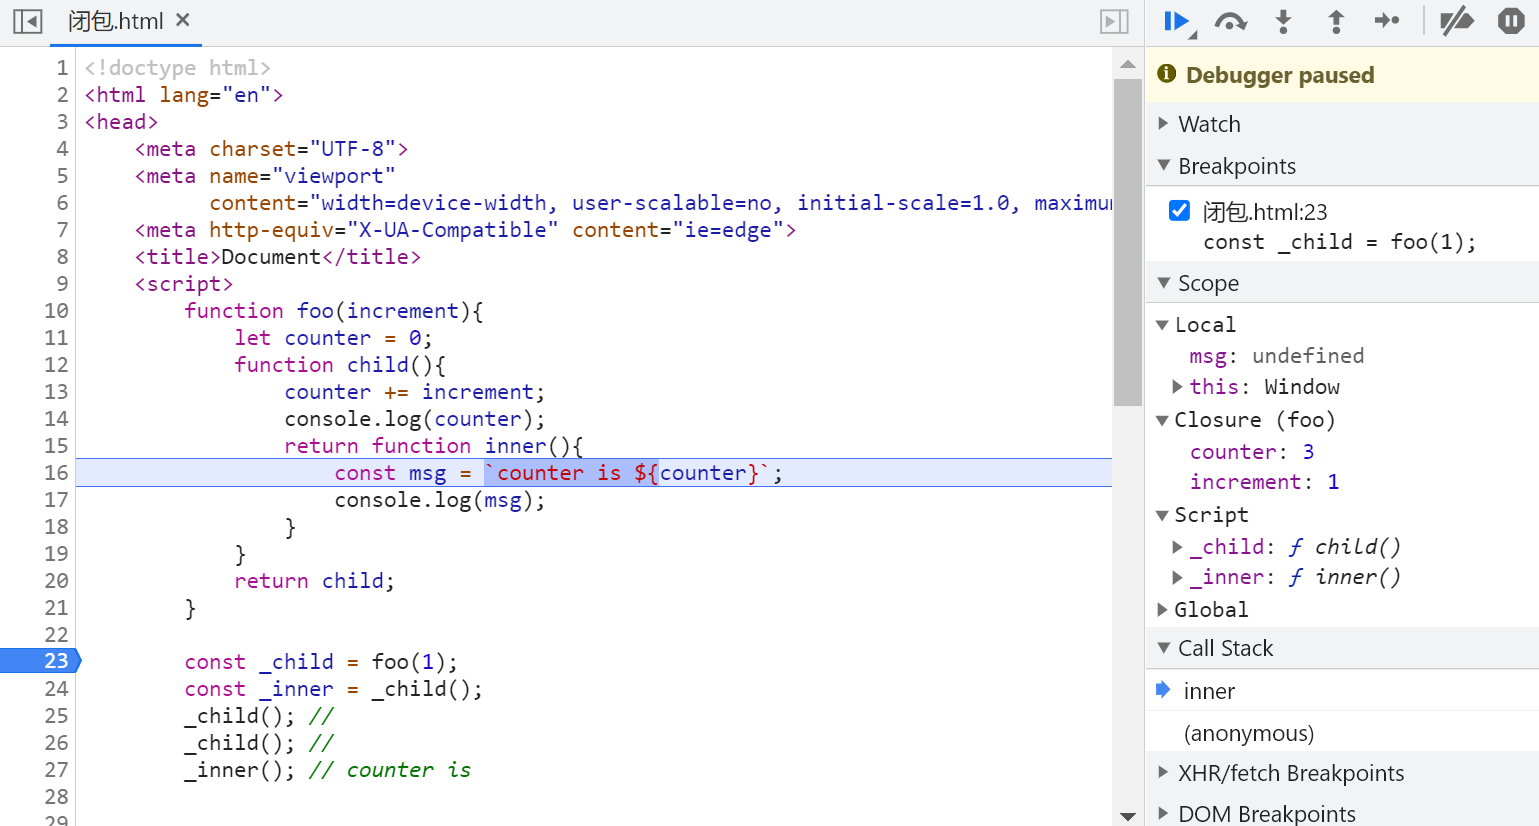The width and height of the screenshot is (1539, 826).
Task: Step out of current function
Action: coord(1335,21)
